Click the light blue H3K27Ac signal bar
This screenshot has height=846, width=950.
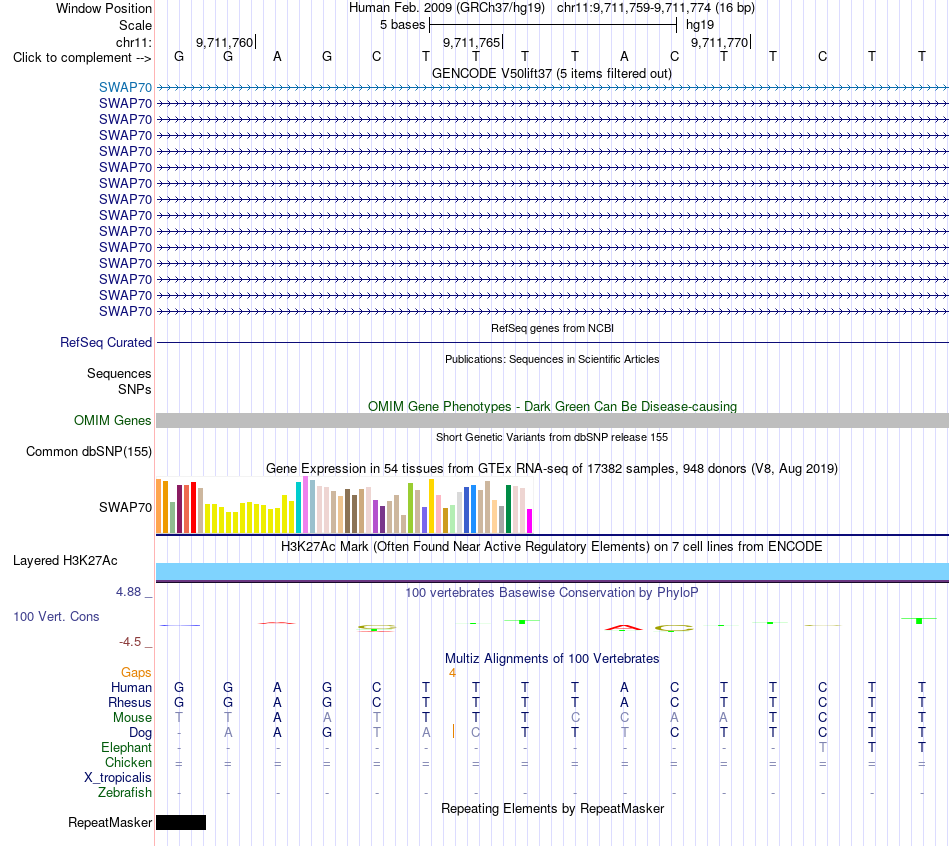pyautogui.click(x=552, y=571)
